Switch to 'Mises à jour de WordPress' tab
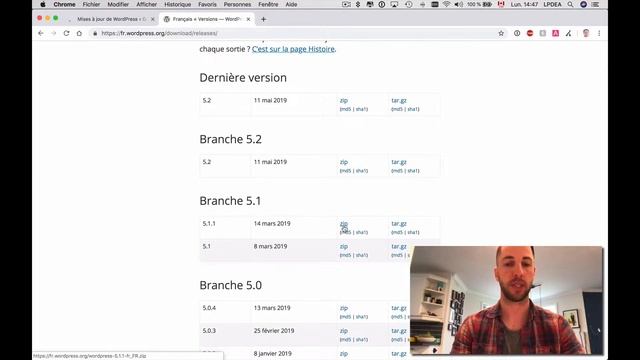Viewport: 640px width, 360px height. point(111,19)
